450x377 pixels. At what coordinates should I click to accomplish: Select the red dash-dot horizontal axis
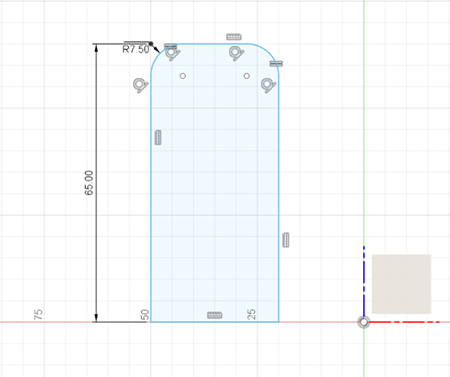click(405, 322)
